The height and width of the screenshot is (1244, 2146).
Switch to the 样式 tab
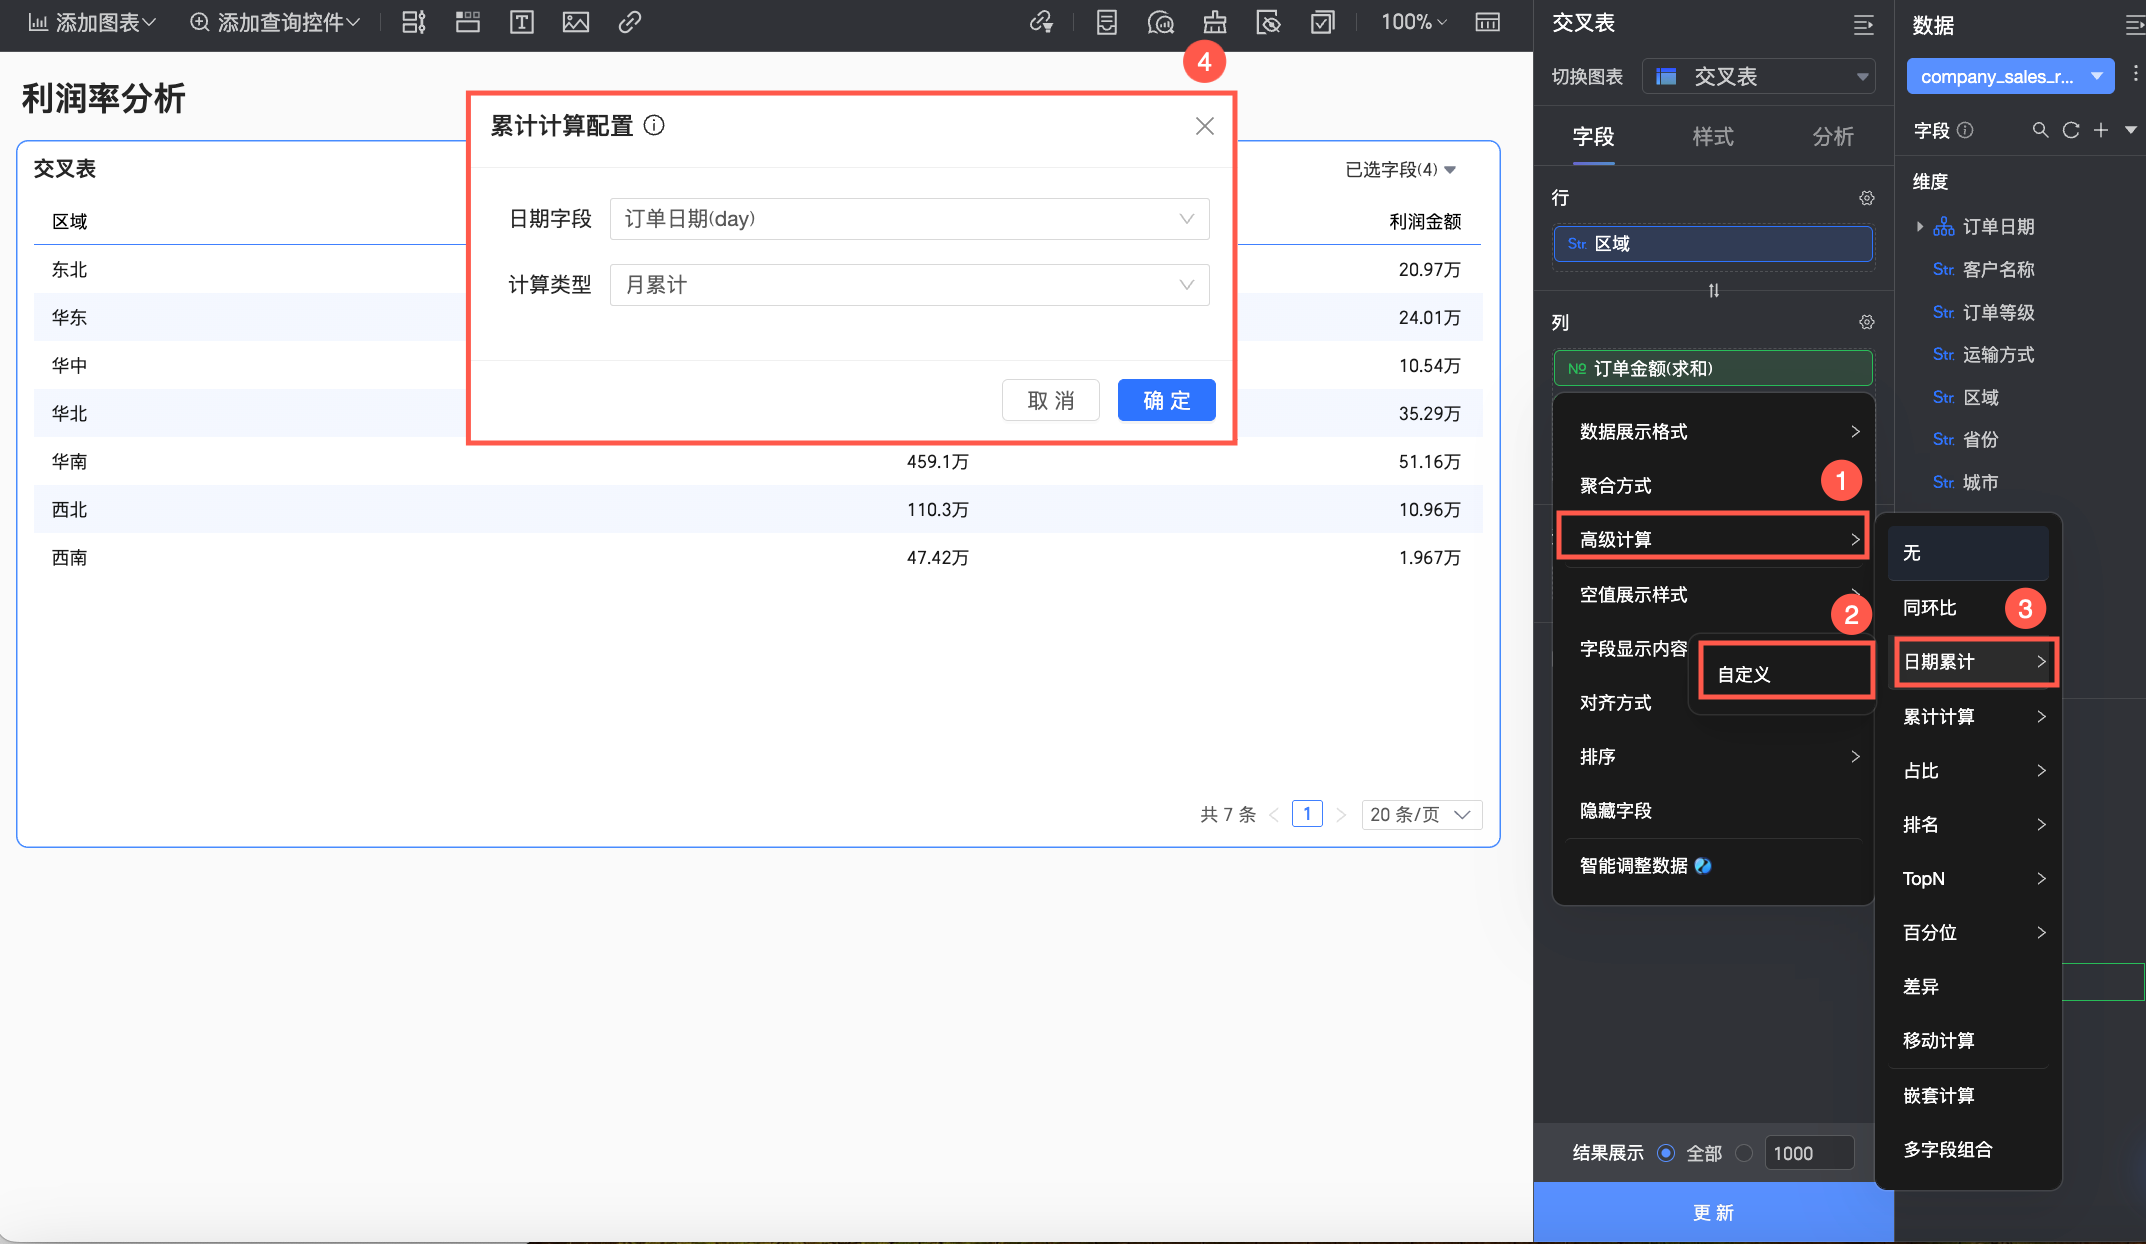point(1713,137)
